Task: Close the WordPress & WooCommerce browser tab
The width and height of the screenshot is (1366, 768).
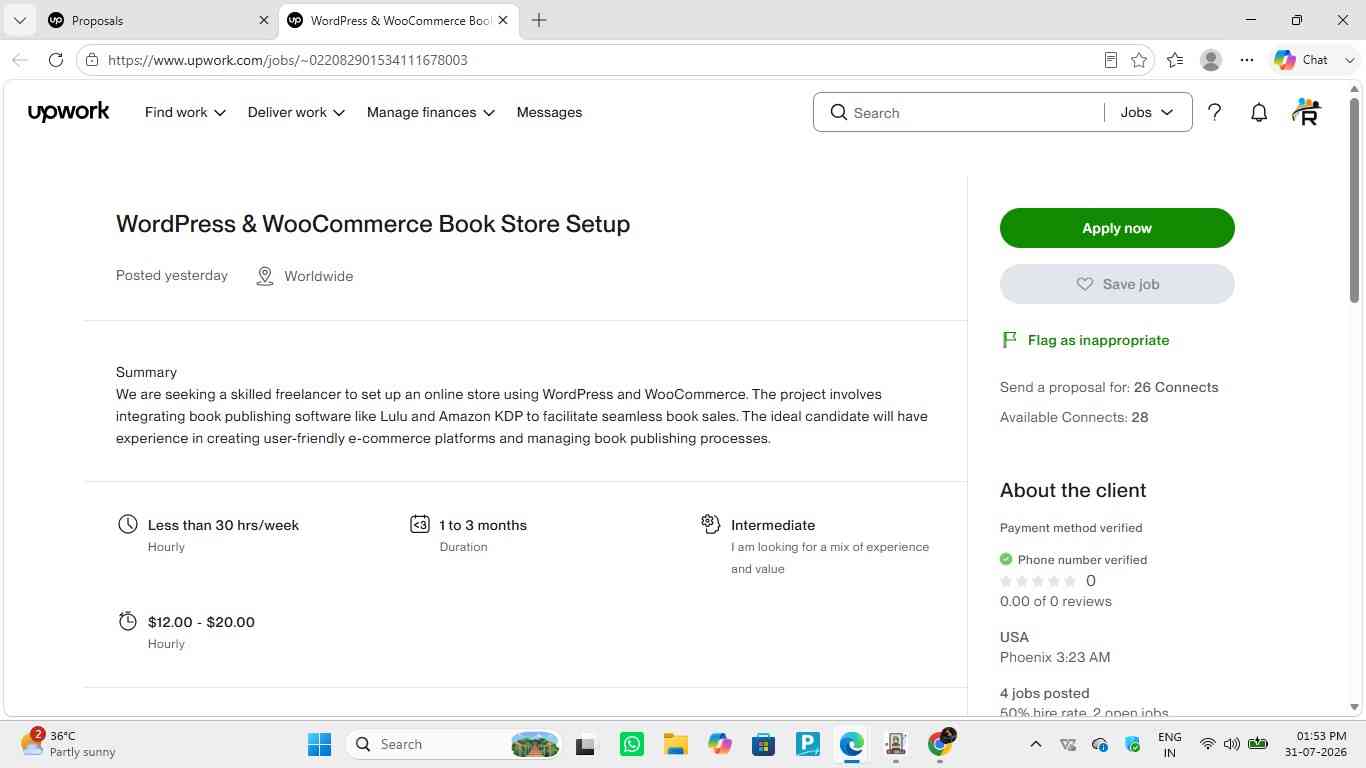Action: (503, 20)
